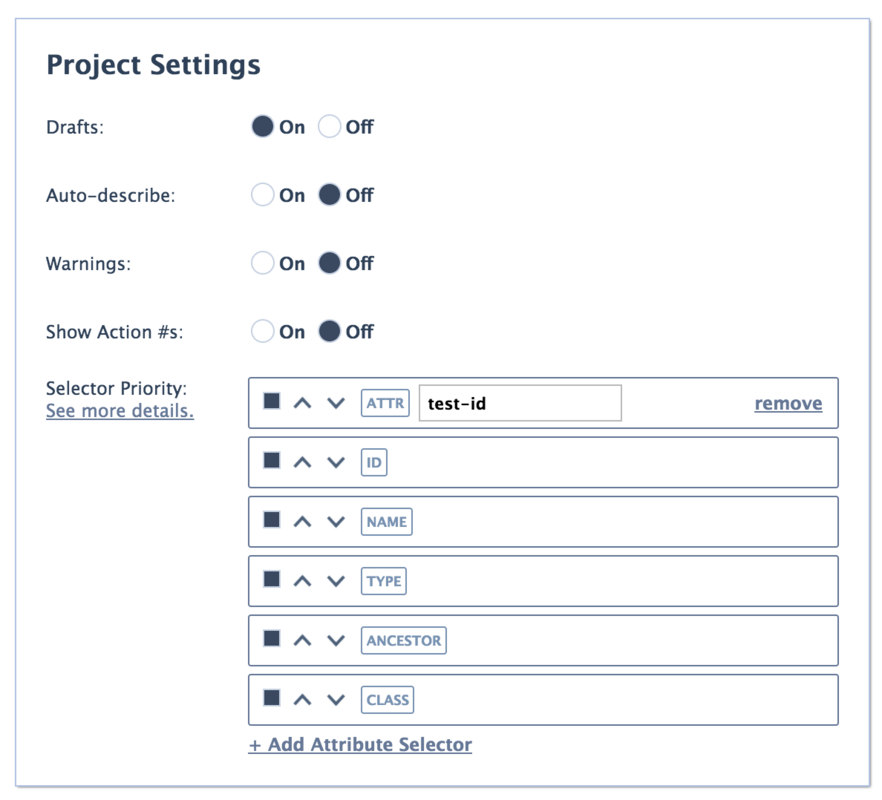Turn Drafts off

coord(329,127)
